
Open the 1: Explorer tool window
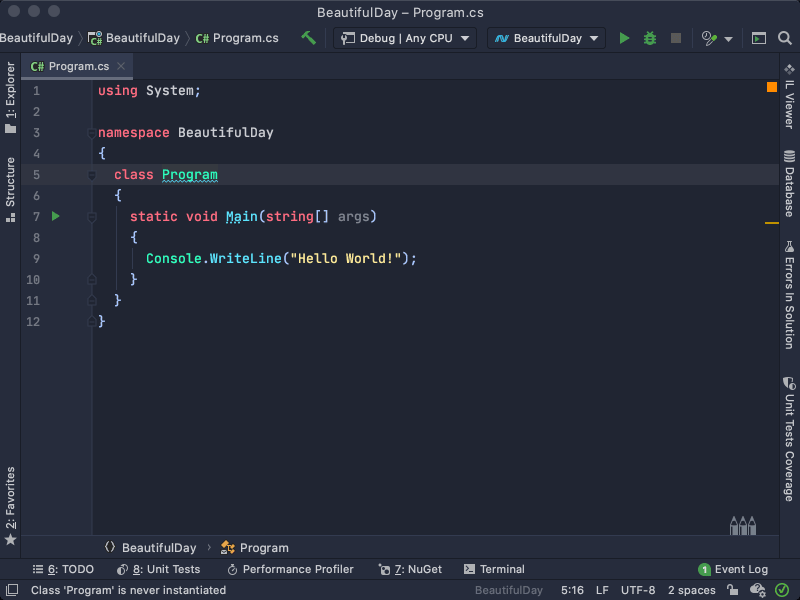click(11, 97)
